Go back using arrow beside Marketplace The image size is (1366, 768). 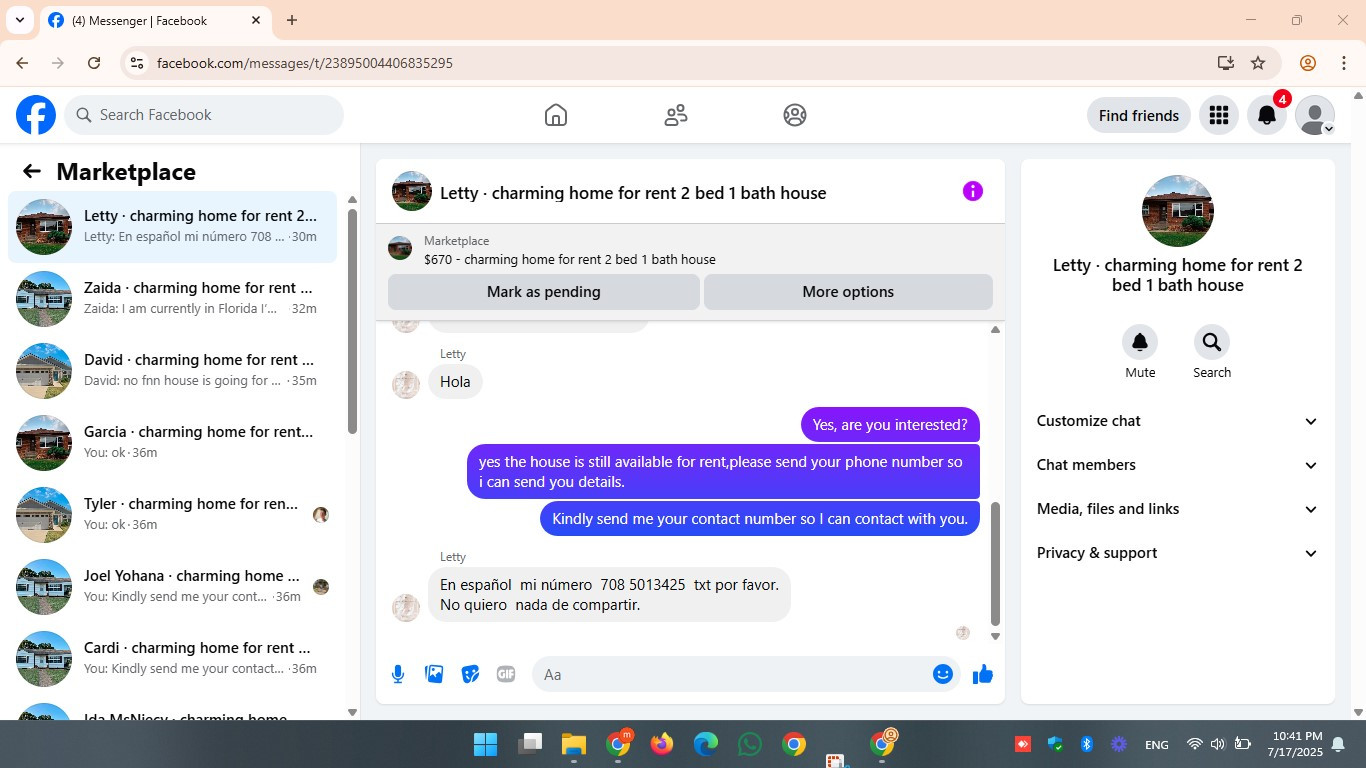point(32,171)
